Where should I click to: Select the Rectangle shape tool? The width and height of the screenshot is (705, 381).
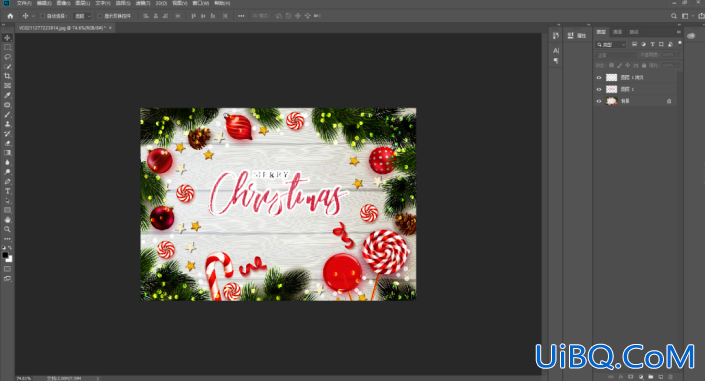[x=7, y=210]
